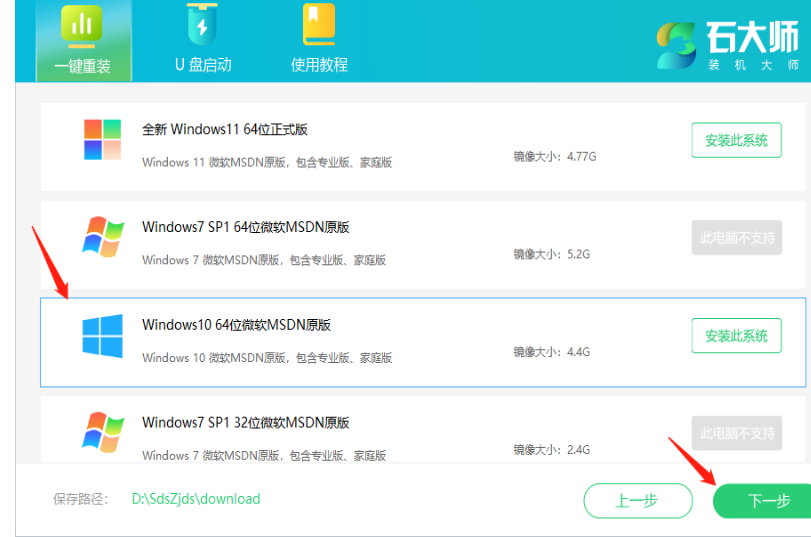
Task: Click the Windows7 SP1 32位 flag icon
Action: (103, 432)
